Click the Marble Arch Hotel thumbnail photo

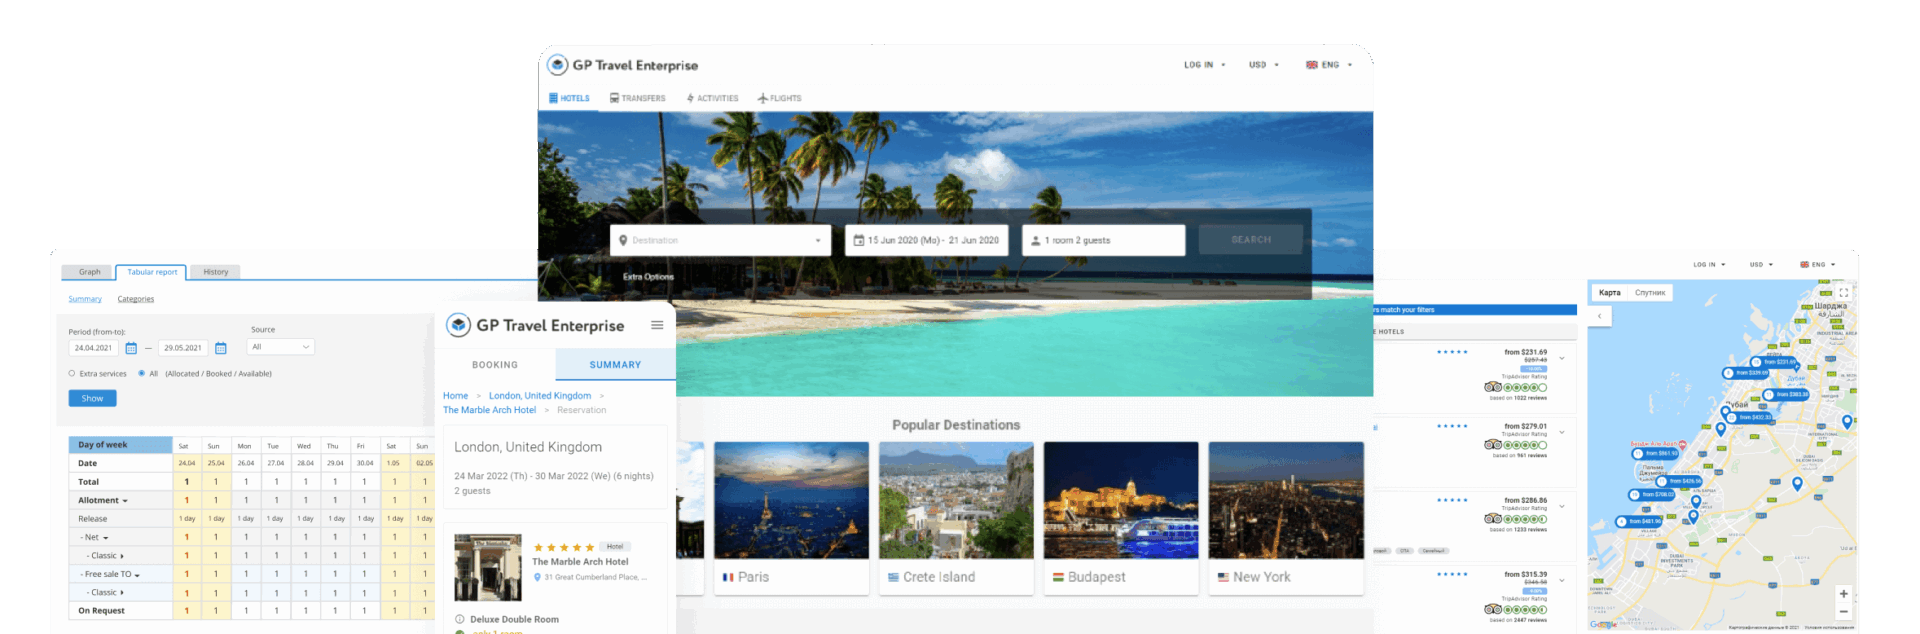pyautogui.click(x=488, y=567)
